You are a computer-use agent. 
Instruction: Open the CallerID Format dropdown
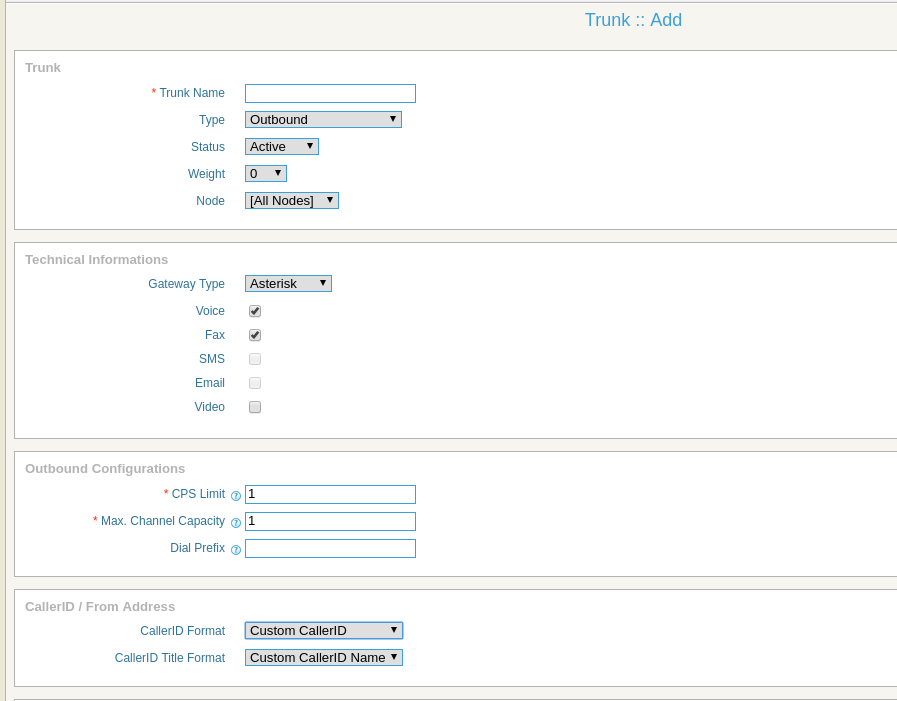coord(324,631)
